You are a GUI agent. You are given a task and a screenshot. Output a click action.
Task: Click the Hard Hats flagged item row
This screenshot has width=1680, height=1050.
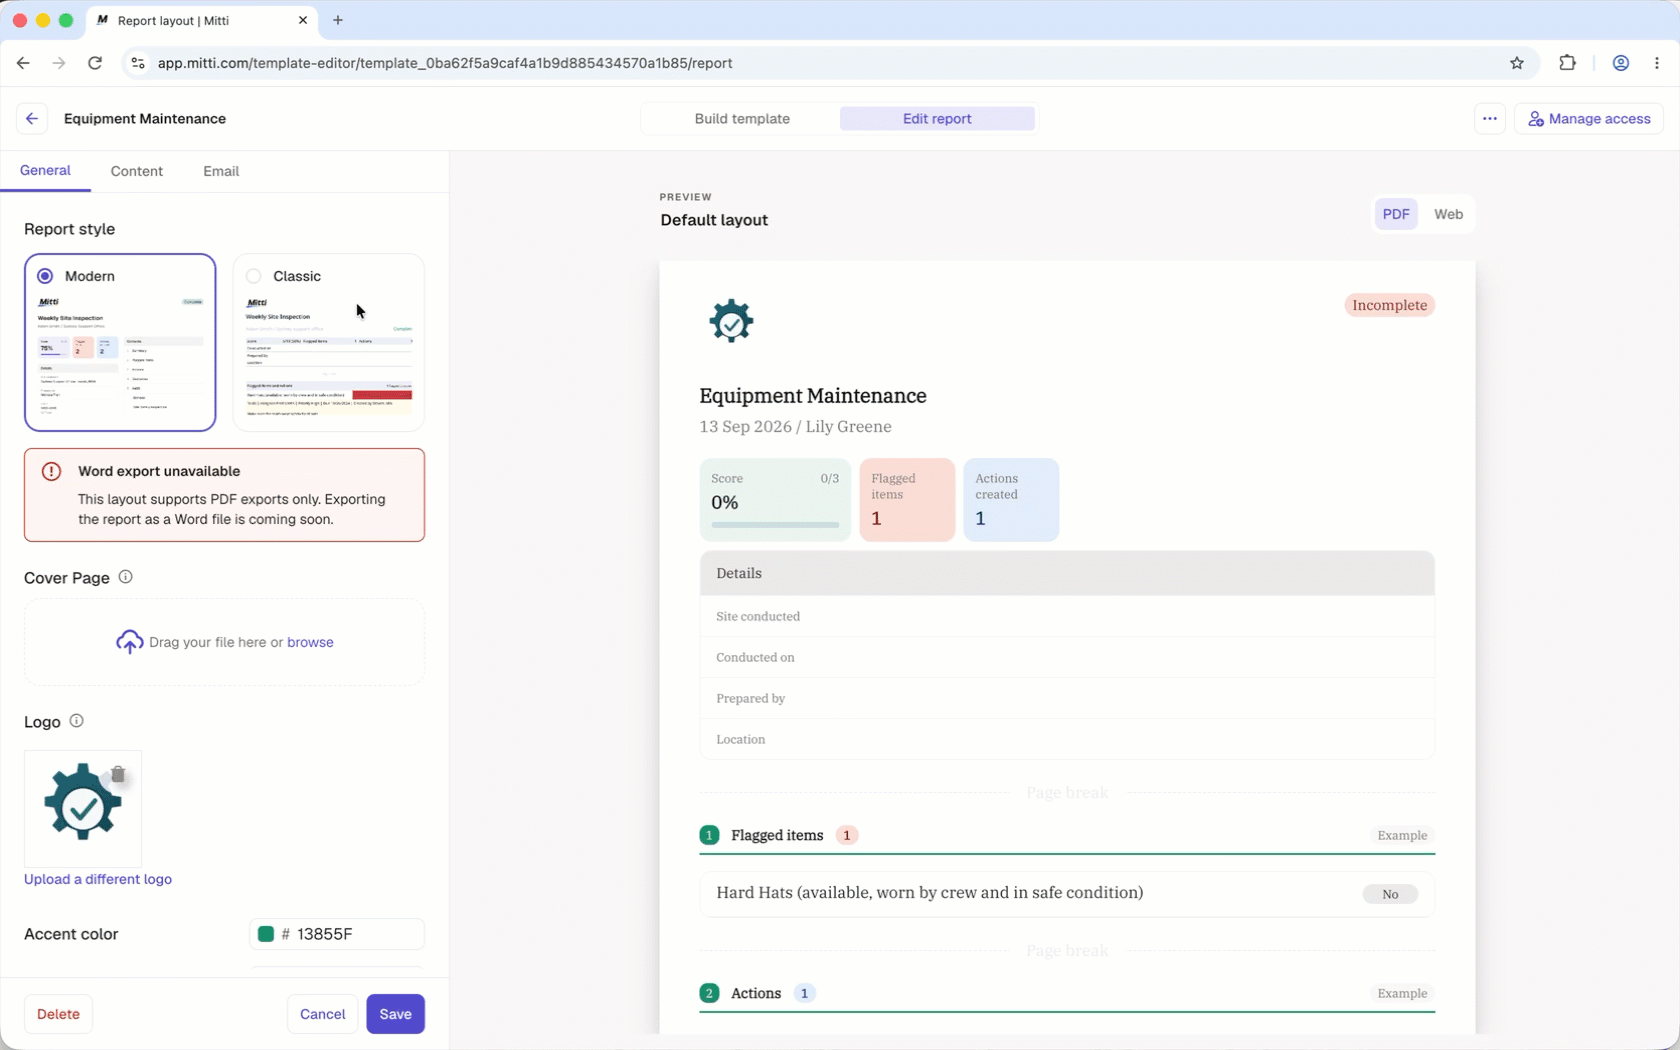[1067, 894]
